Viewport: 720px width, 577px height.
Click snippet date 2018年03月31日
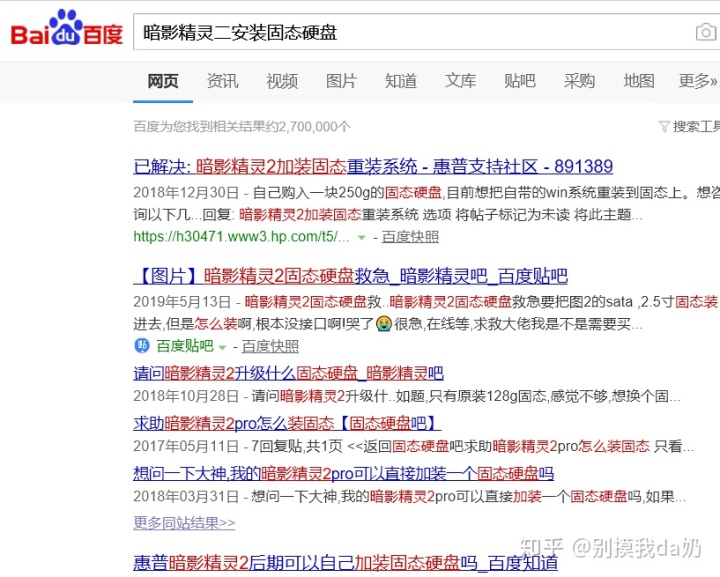186,496
